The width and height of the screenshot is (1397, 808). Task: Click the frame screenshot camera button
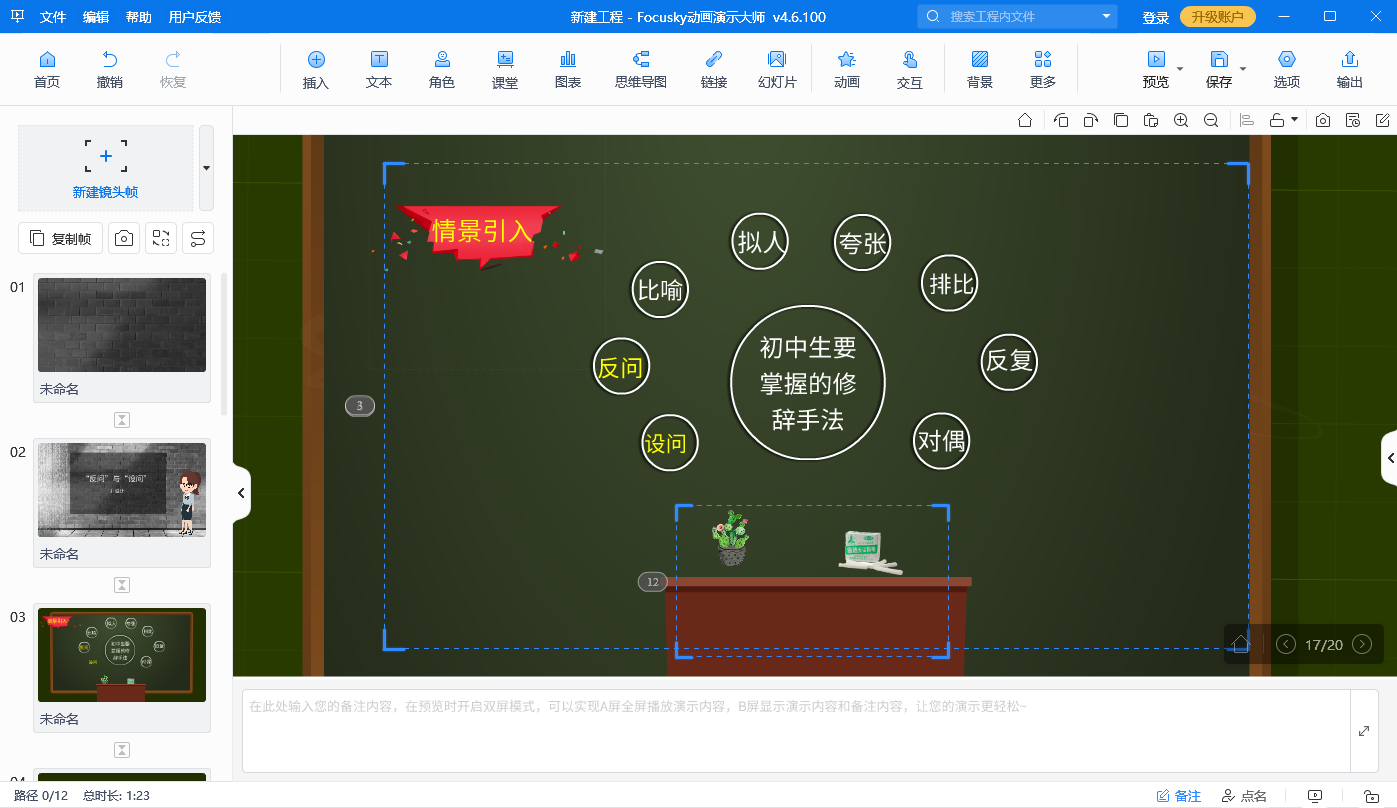[x=123, y=238]
